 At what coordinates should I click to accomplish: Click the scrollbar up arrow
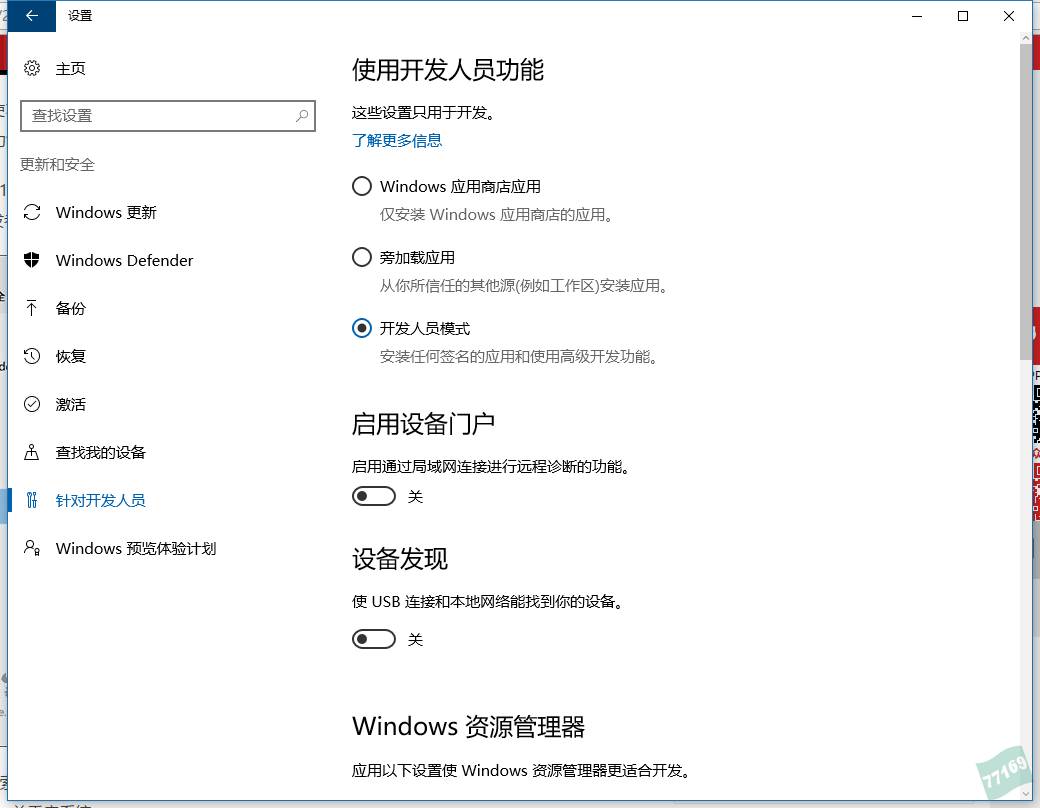point(1026,38)
